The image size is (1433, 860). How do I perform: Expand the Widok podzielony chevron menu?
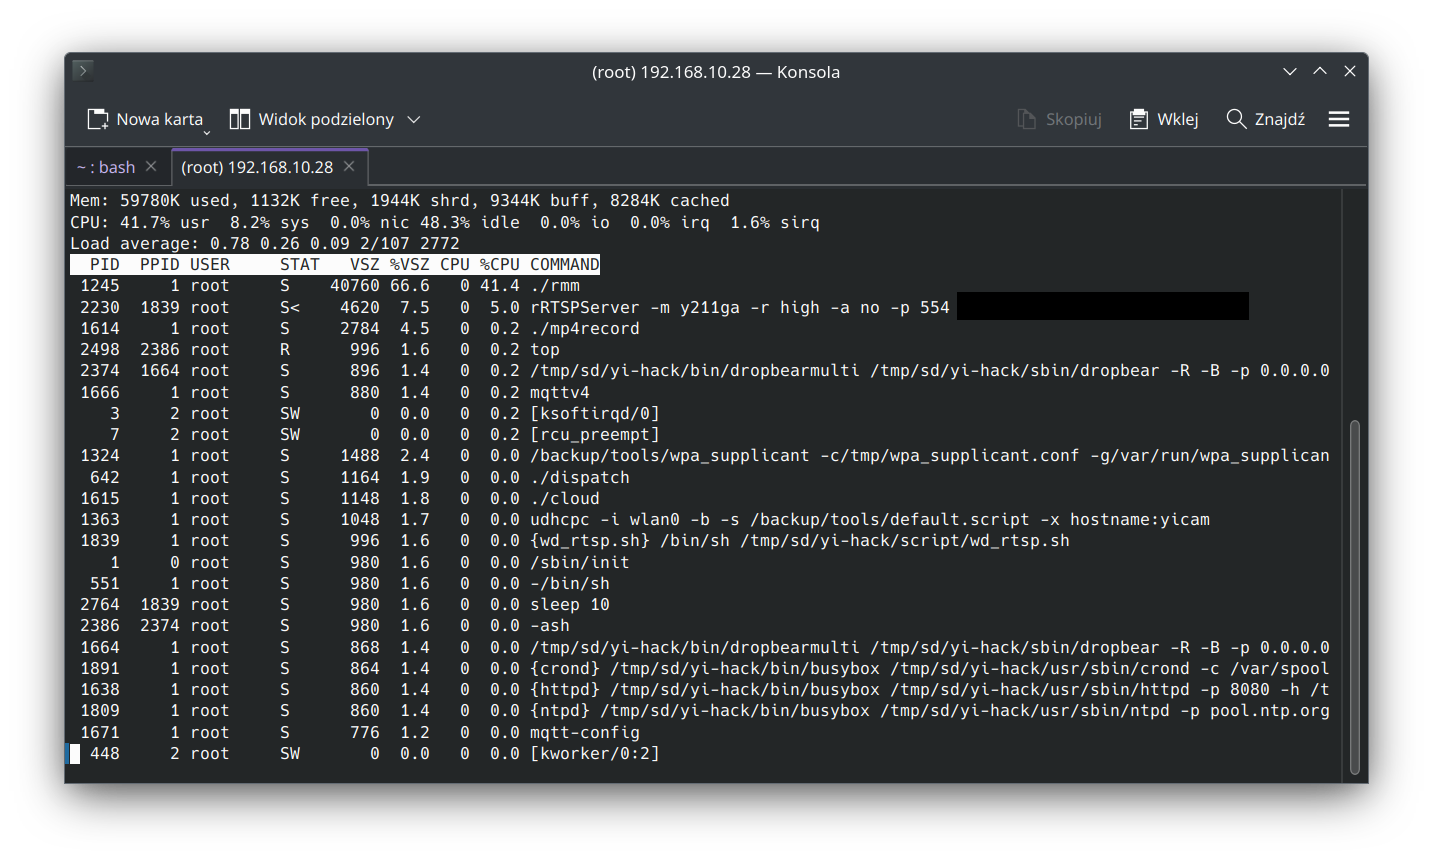[x=412, y=118]
